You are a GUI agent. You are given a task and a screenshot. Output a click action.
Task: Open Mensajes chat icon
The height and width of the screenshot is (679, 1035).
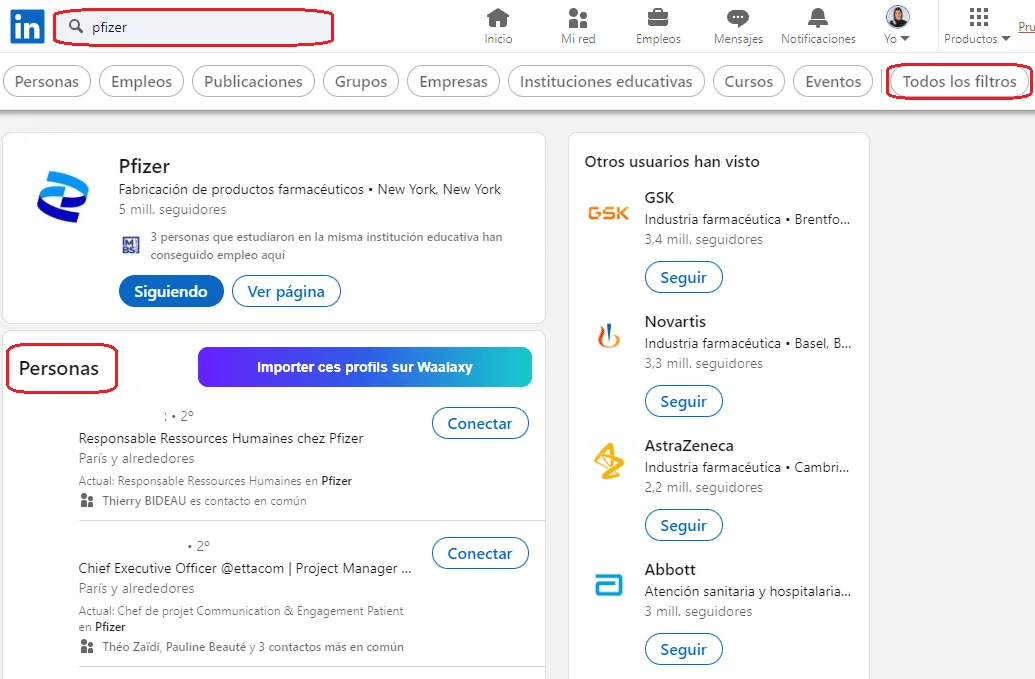(x=738, y=18)
